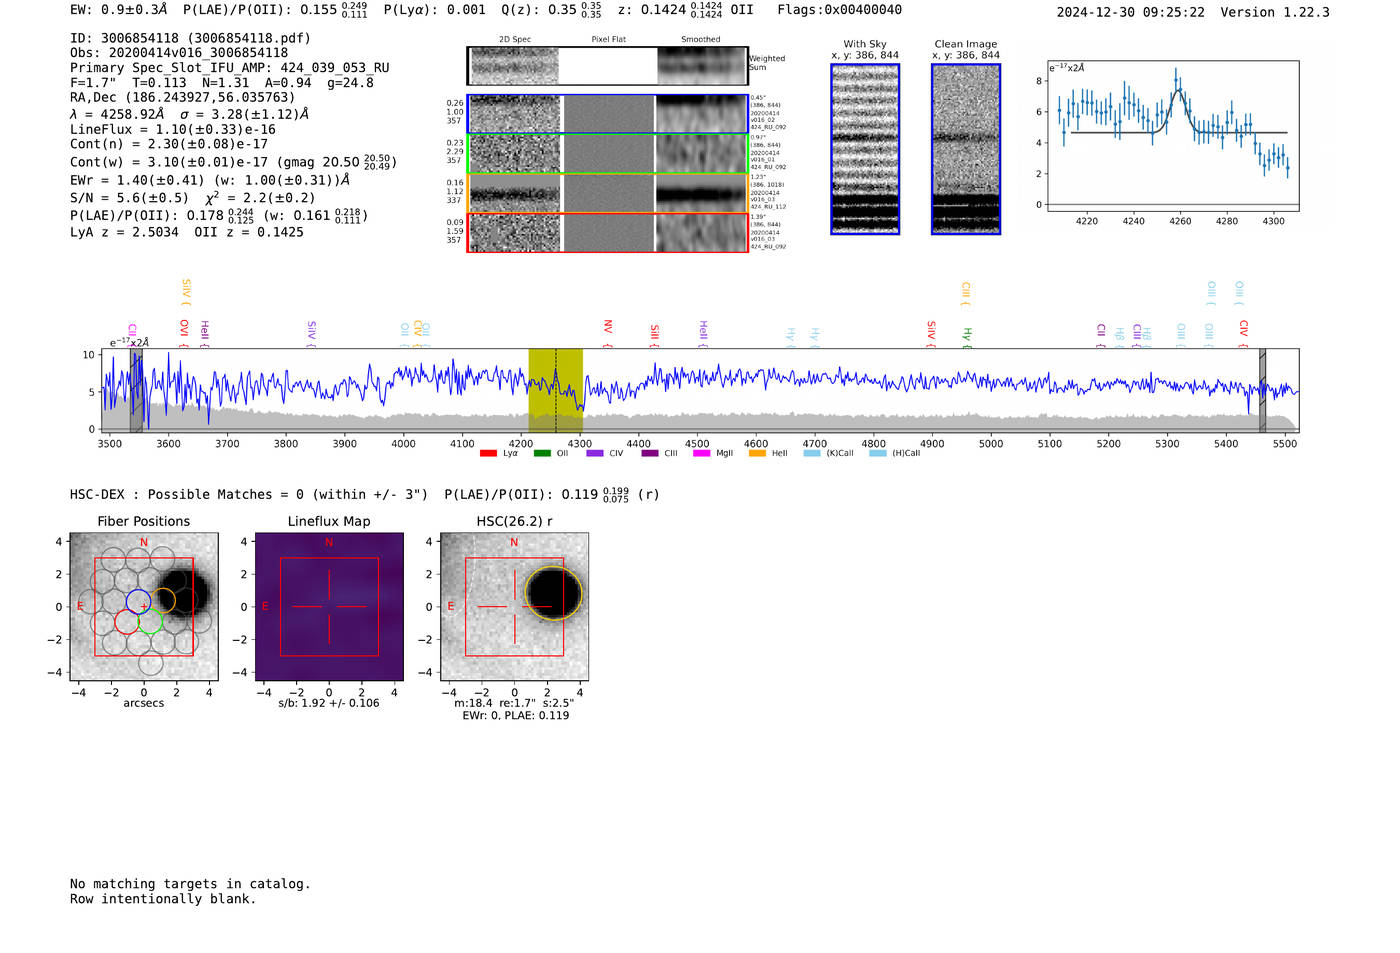
Task: Click the green Hγ line marker above spectrum
Action: point(966,335)
